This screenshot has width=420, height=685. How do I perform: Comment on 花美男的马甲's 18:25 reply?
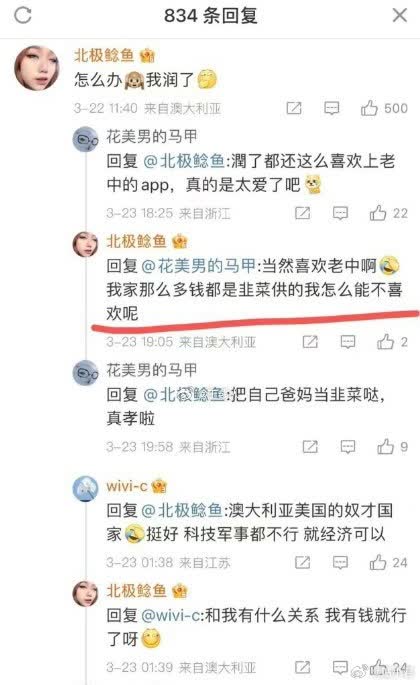pyautogui.click(x=340, y=213)
